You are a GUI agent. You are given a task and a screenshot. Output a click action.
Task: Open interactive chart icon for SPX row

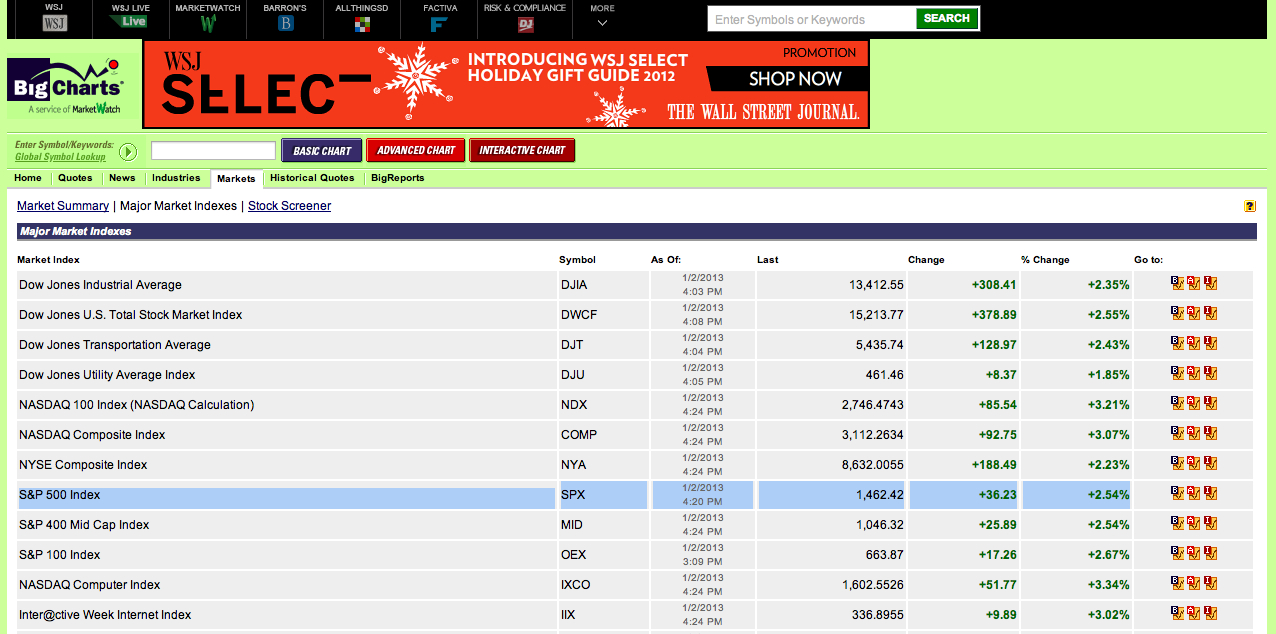(1210, 494)
